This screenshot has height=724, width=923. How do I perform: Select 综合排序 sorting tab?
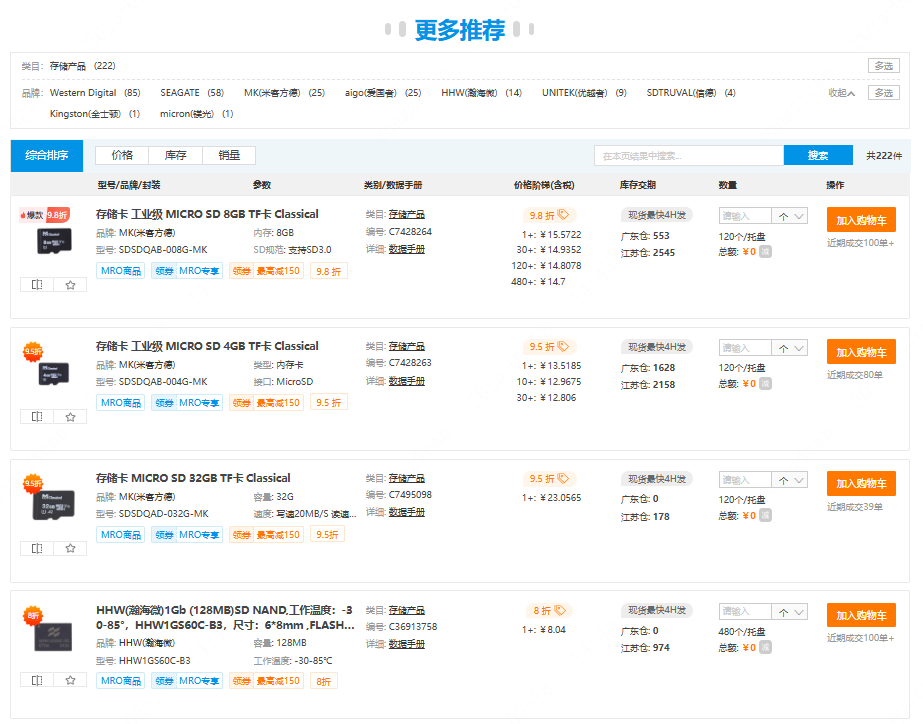[47, 155]
